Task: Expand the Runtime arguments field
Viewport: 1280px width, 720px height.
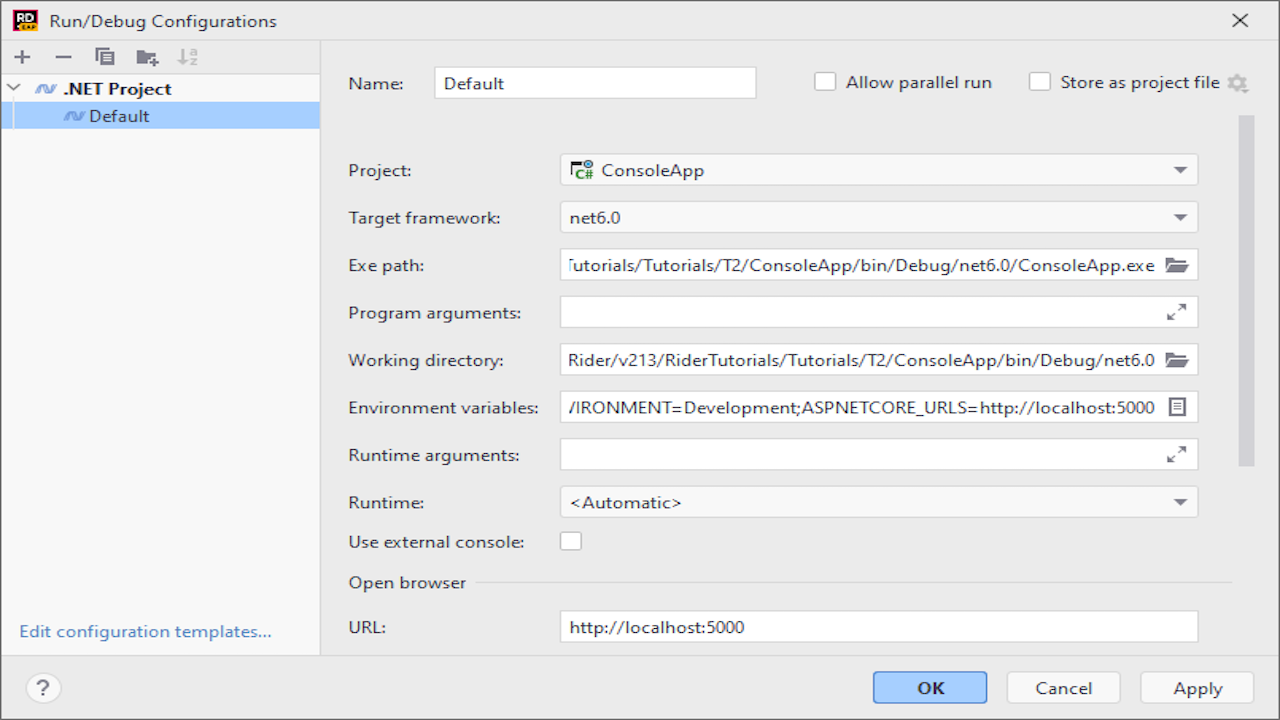Action: pos(1177,455)
